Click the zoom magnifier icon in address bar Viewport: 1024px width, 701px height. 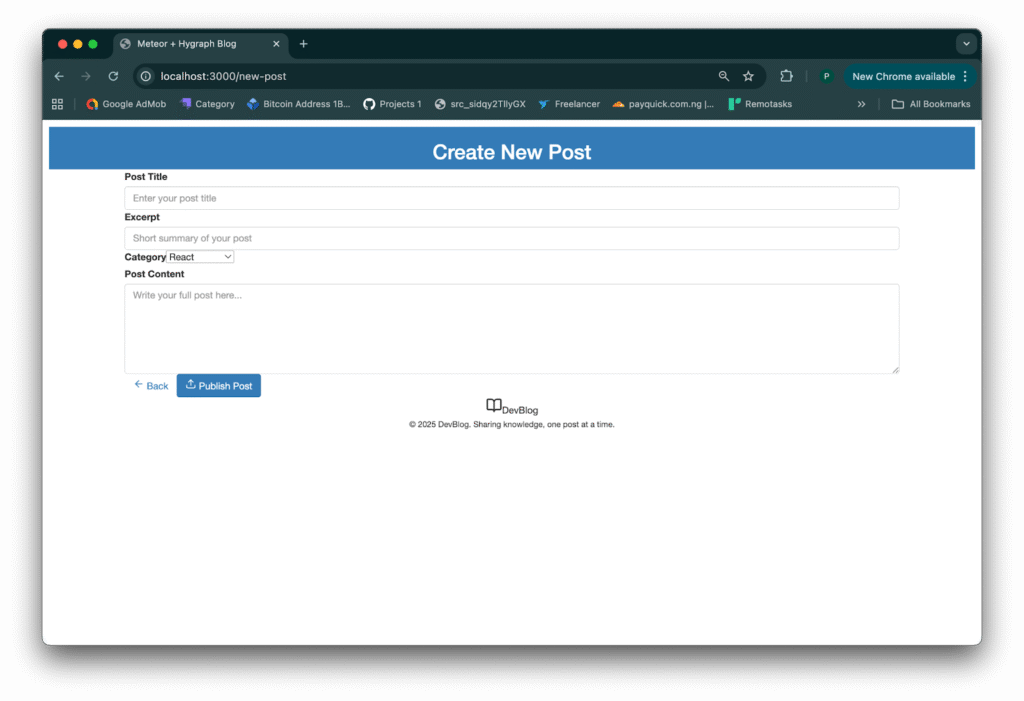tap(724, 76)
